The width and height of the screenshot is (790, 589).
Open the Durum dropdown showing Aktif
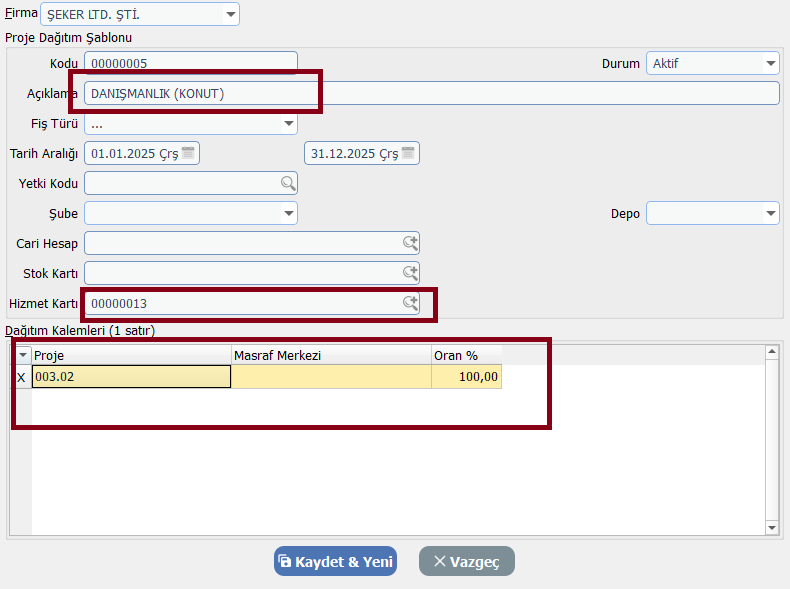coord(770,63)
